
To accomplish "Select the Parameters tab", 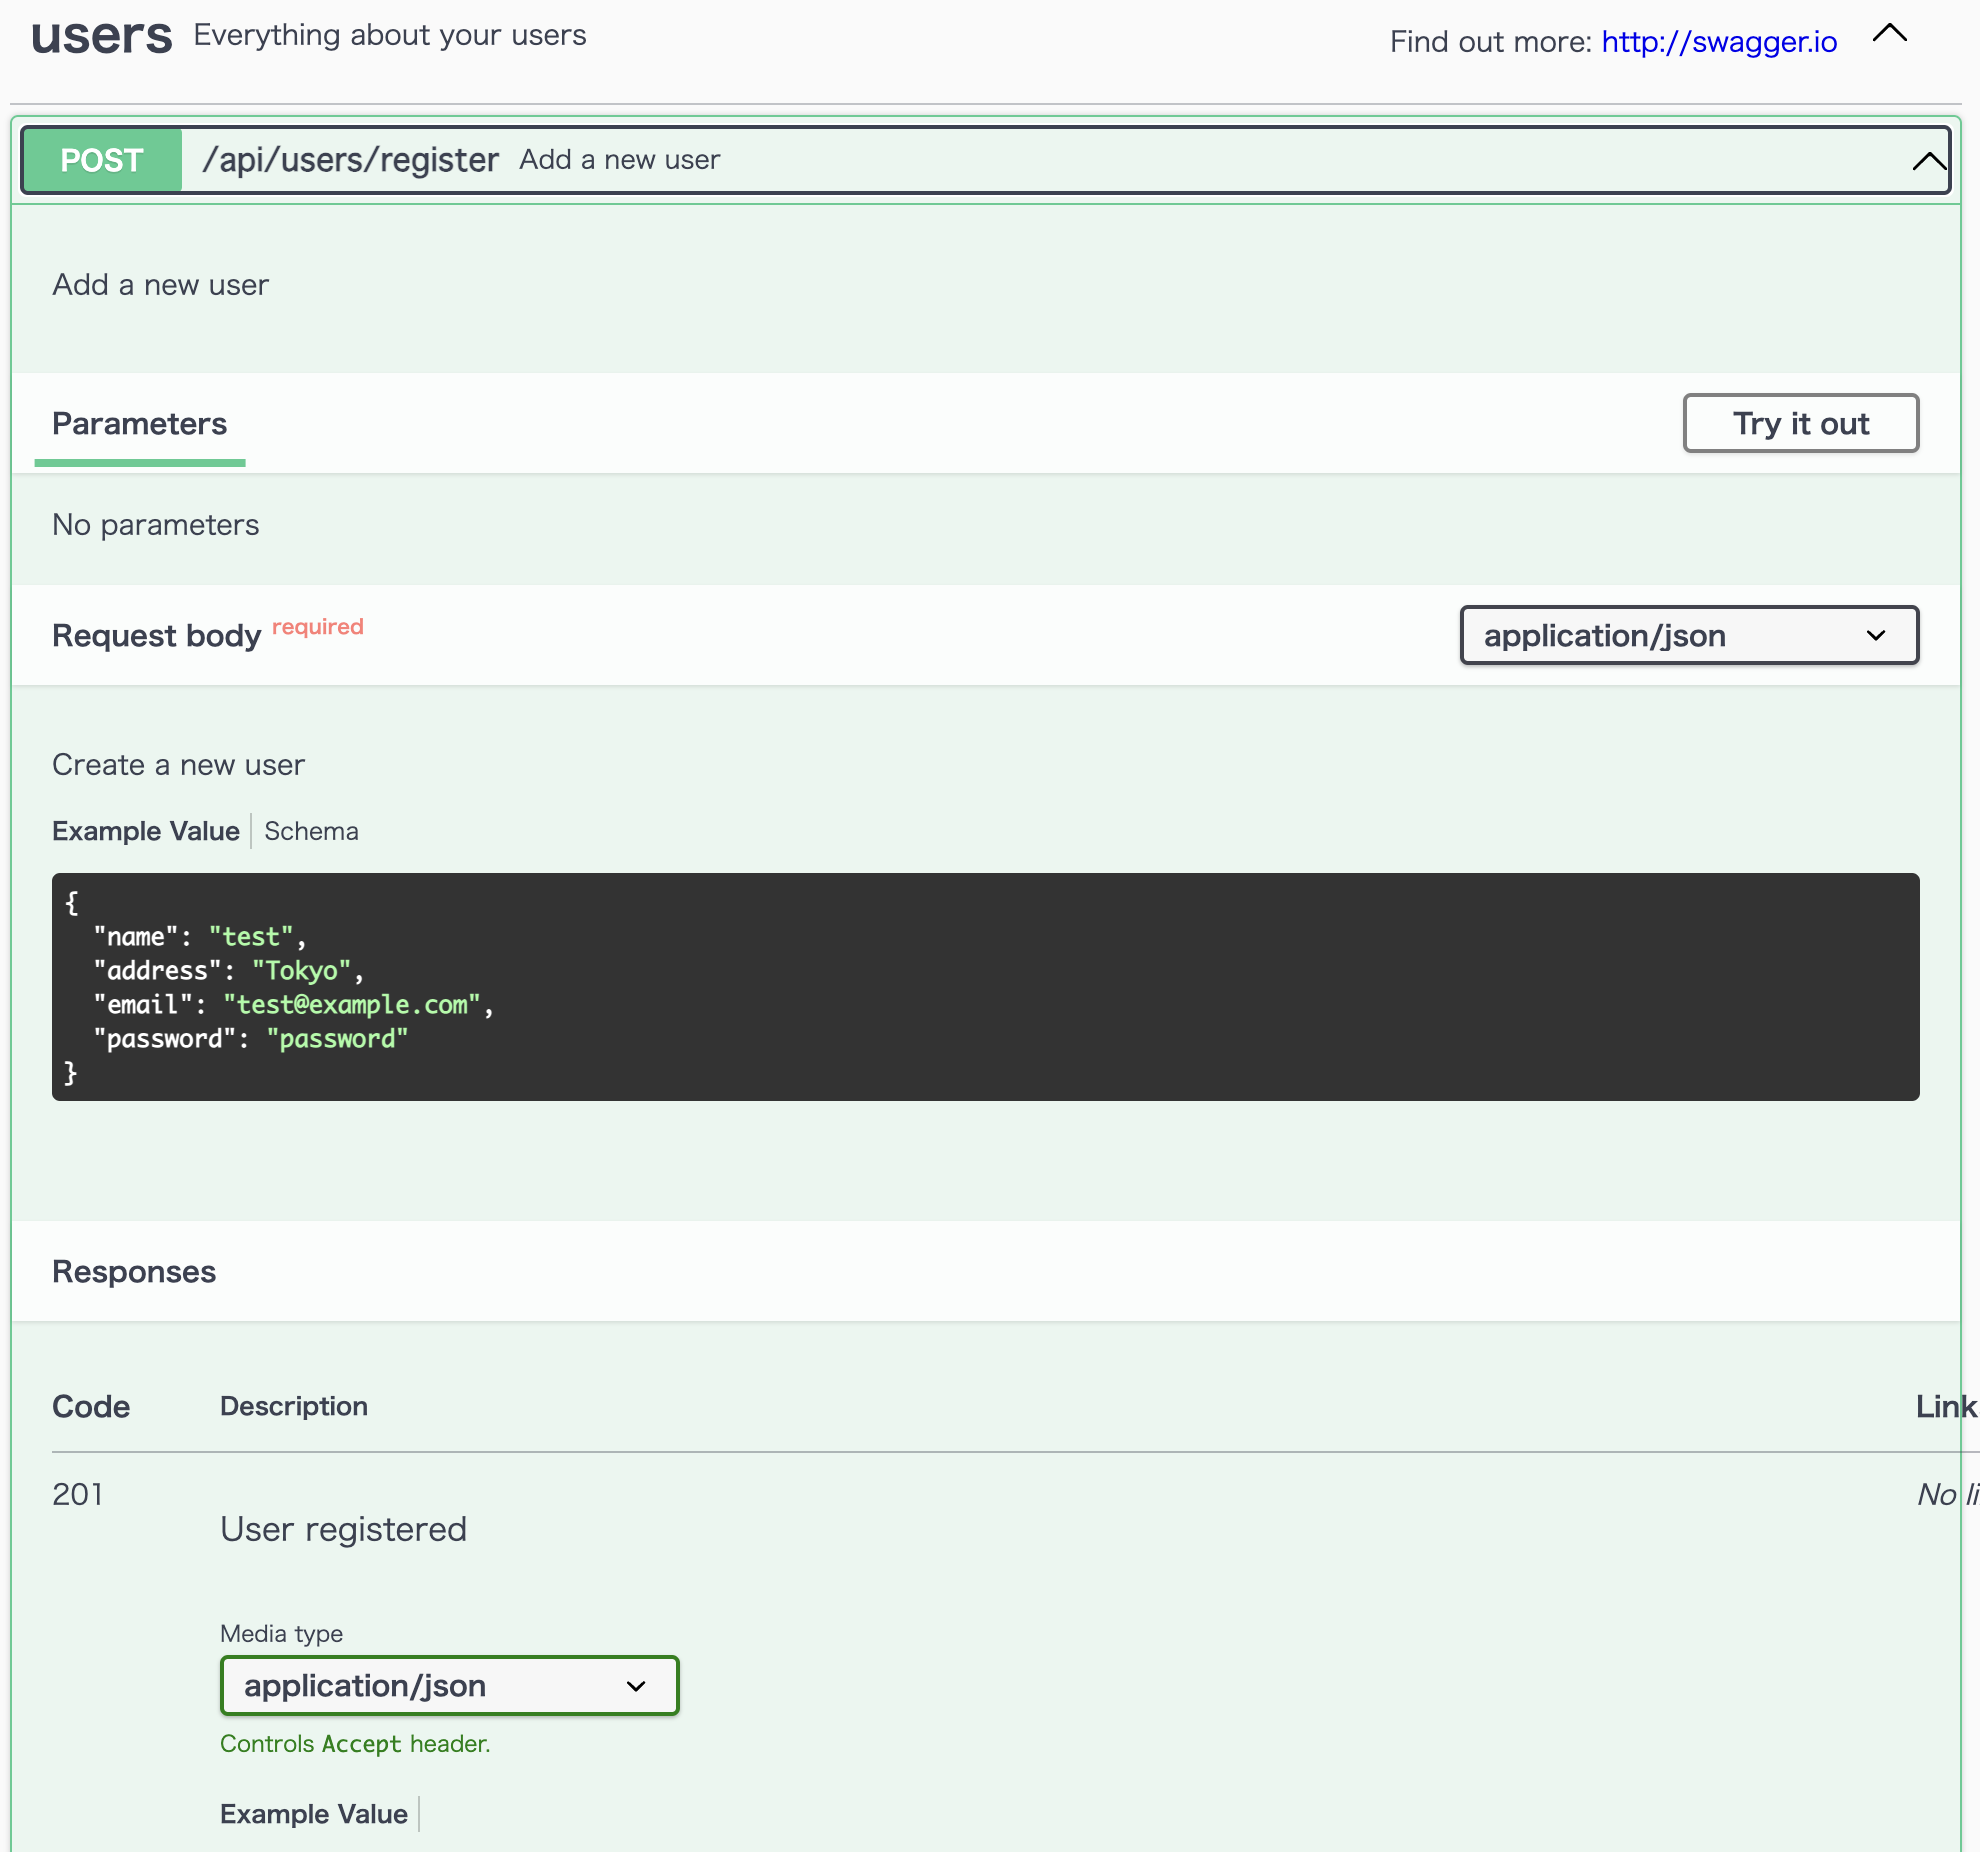I will tap(139, 424).
